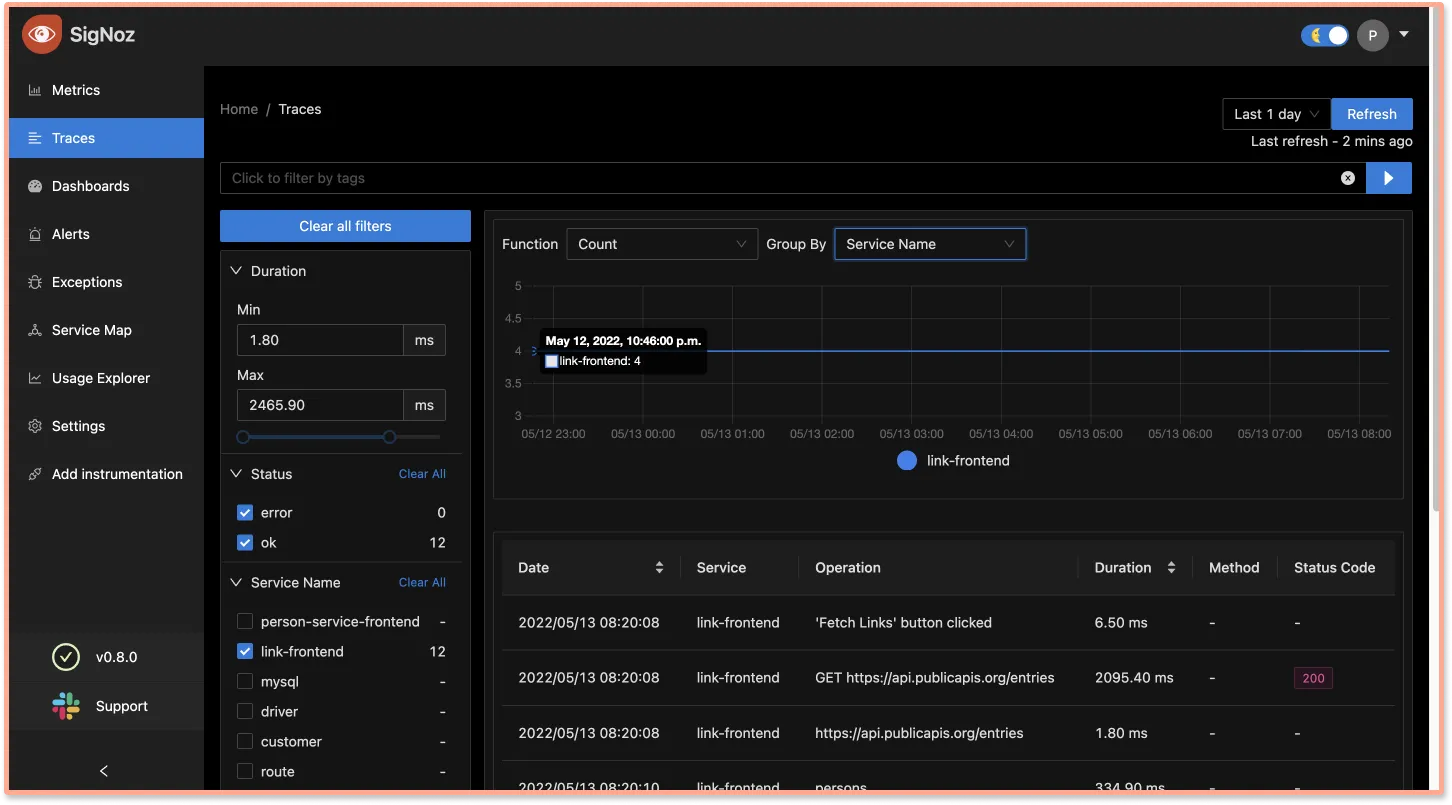Click the Add instrumentation rocket icon

[x=35, y=474]
